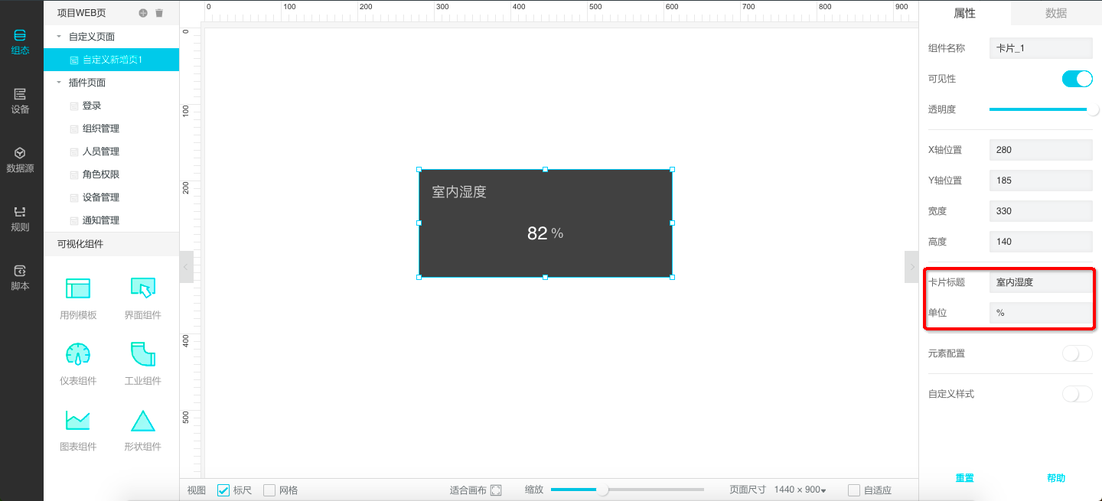Click the X轴位置 field showing 280
Viewport: 1102px width, 501px height.
pyautogui.click(x=1041, y=150)
